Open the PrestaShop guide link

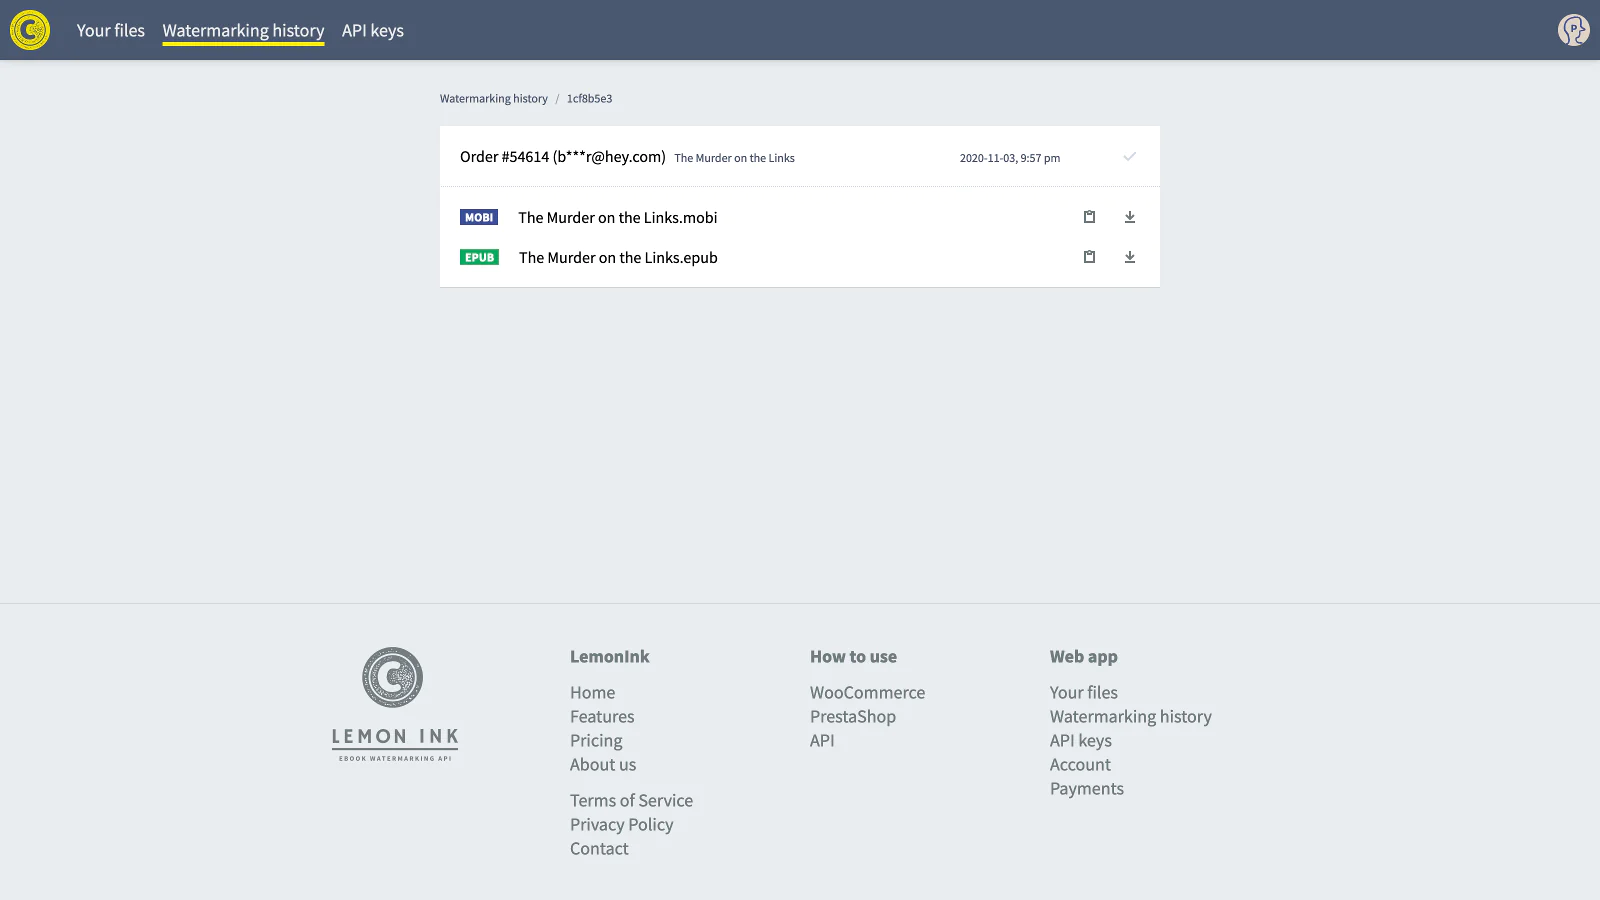(852, 717)
